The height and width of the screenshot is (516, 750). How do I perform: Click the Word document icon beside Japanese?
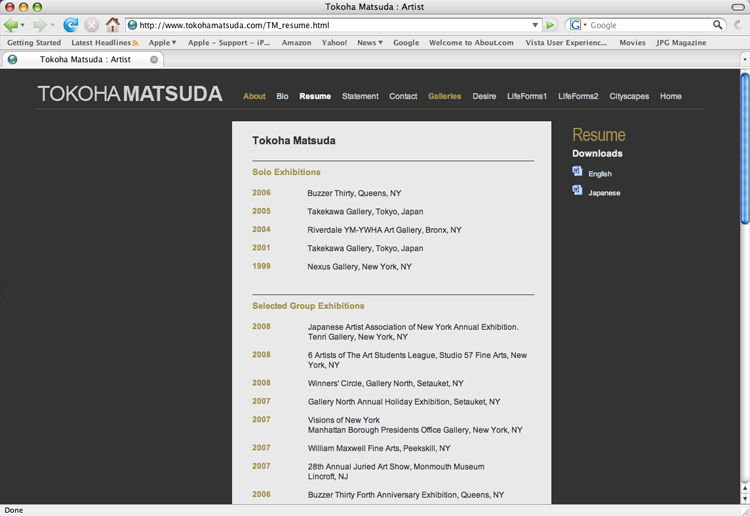[x=577, y=191]
